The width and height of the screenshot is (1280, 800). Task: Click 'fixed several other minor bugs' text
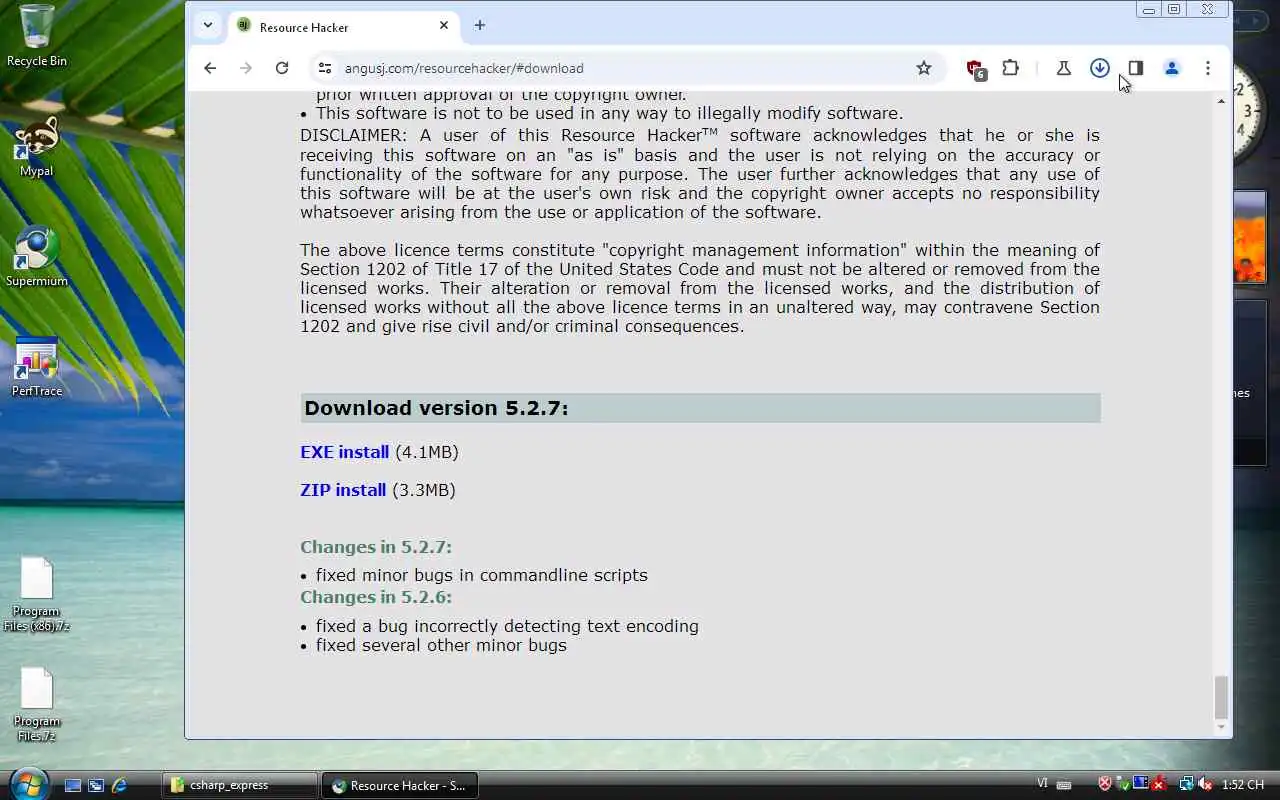[441, 645]
